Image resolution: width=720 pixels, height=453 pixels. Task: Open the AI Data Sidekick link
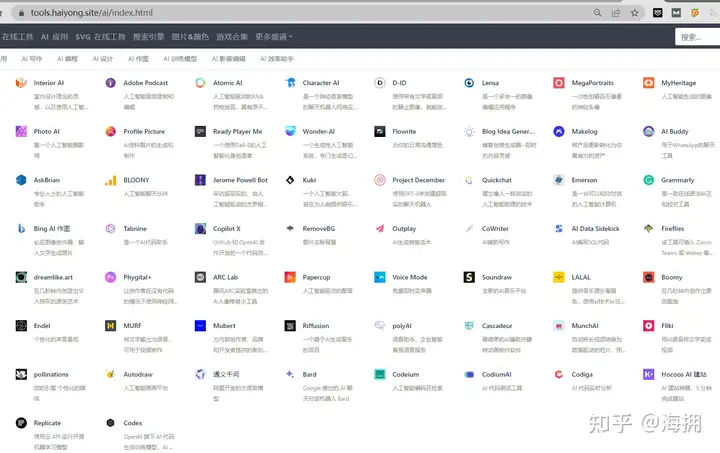pos(596,228)
